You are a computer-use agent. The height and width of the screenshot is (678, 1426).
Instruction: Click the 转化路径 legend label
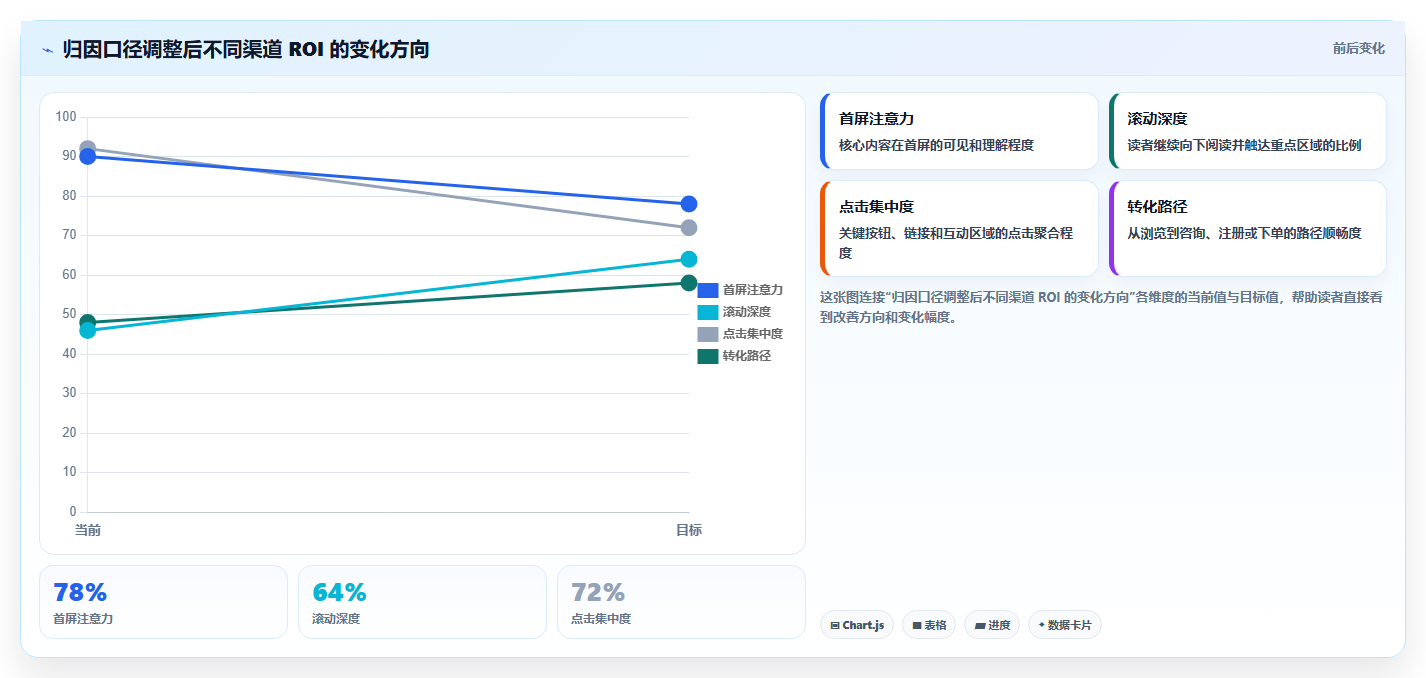tap(747, 356)
